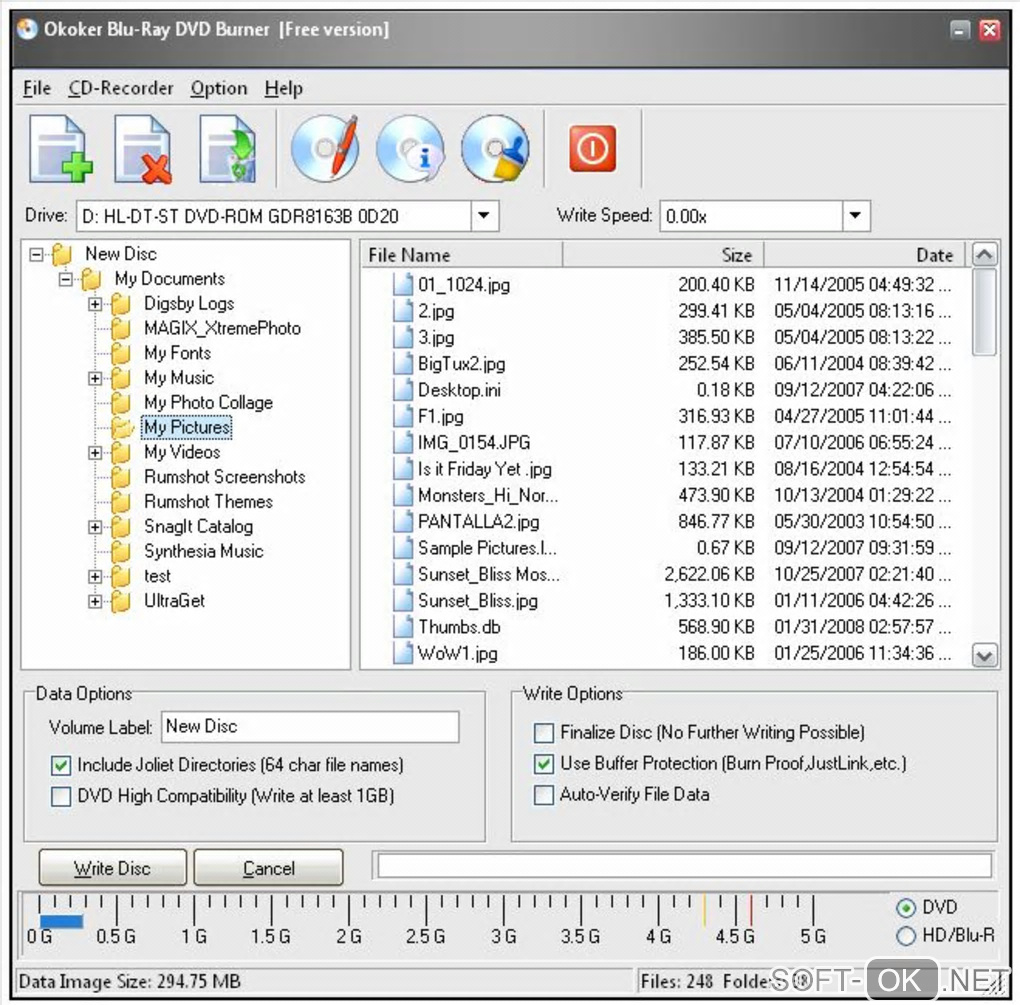The image size is (1020, 1005).
Task: Click the file icon beside PANTALLA2.jpg
Action: pyautogui.click(x=403, y=521)
